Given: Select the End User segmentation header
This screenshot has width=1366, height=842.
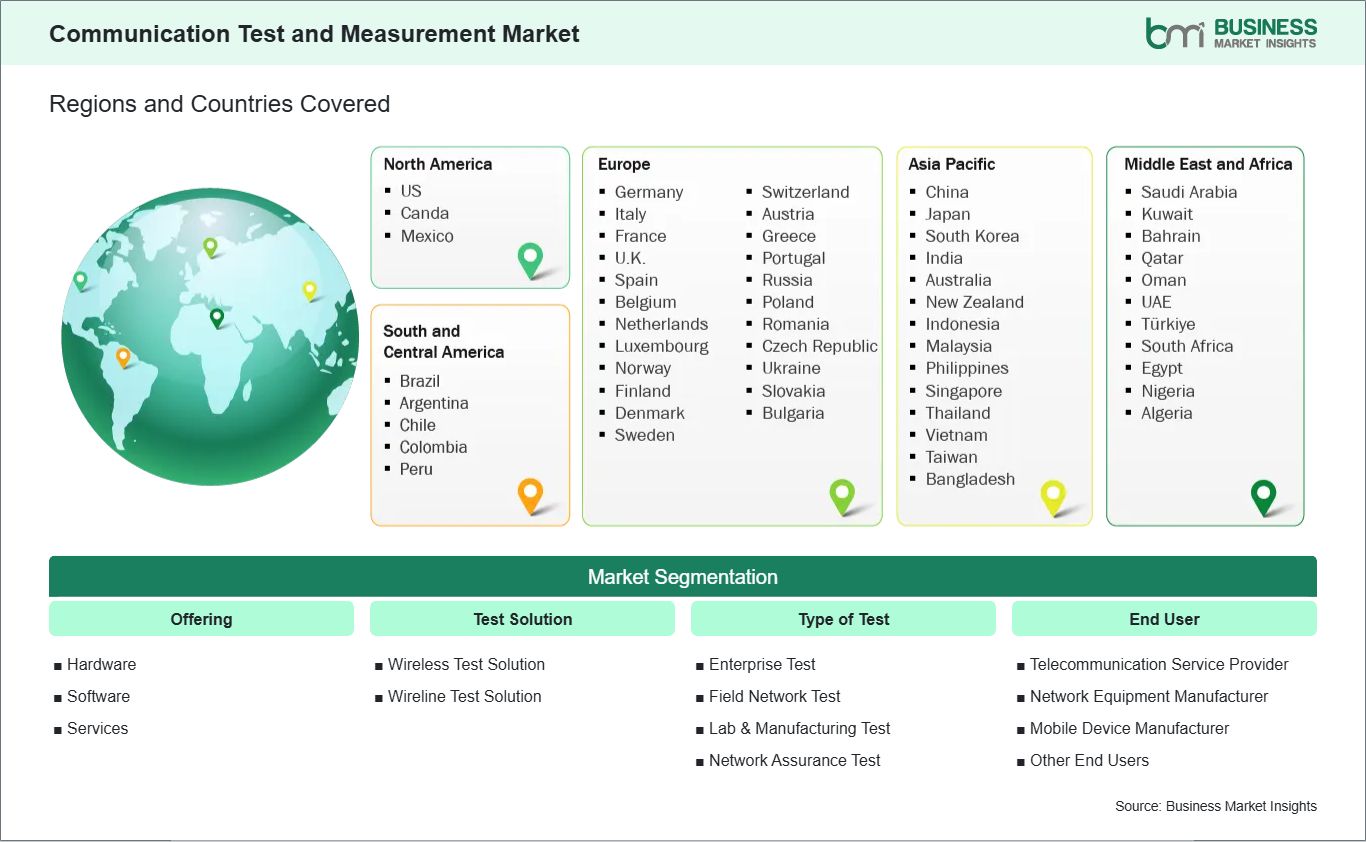Looking at the screenshot, I should coord(1164,619).
